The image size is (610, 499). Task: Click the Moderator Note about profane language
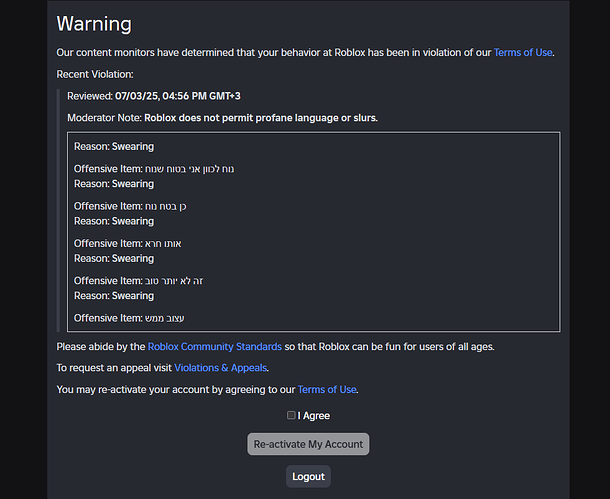pos(260,118)
